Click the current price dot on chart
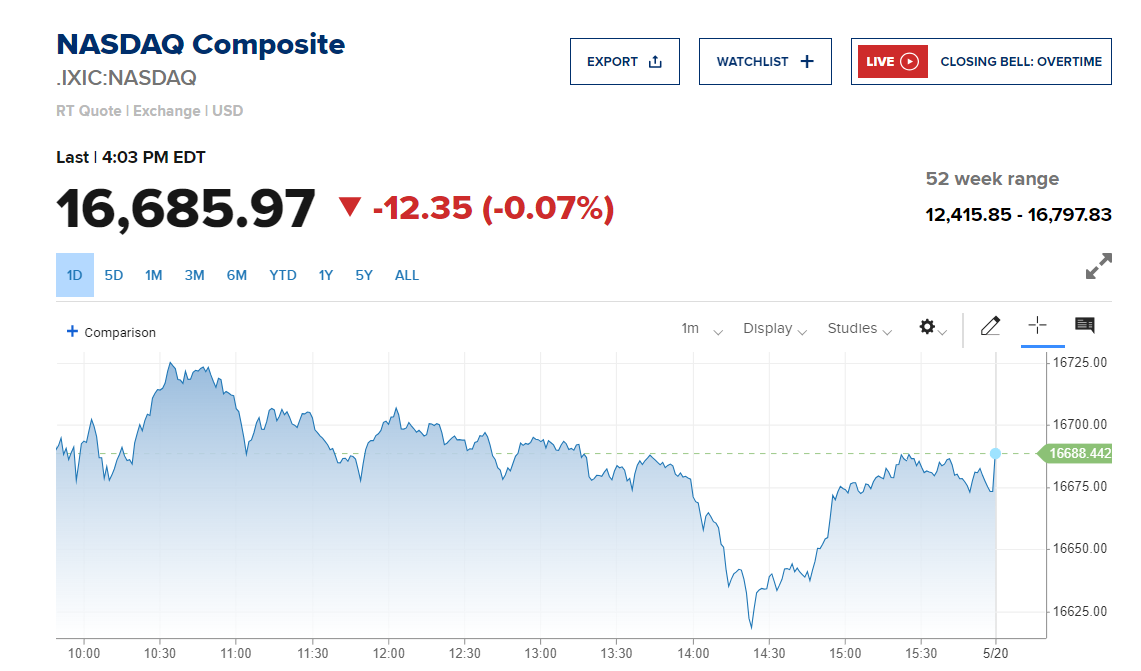The image size is (1141, 671). click(996, 454)
